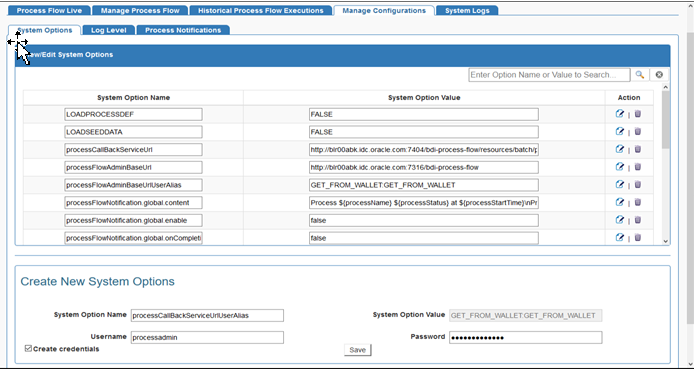Click the System Option Name column header

point(133,97)
